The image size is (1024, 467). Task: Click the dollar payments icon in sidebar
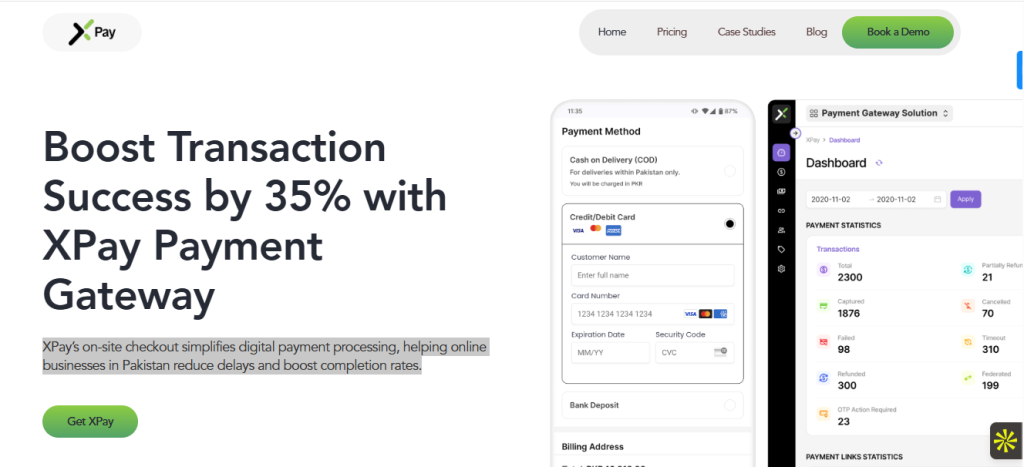pyautogui.click(x=781, y=172)
